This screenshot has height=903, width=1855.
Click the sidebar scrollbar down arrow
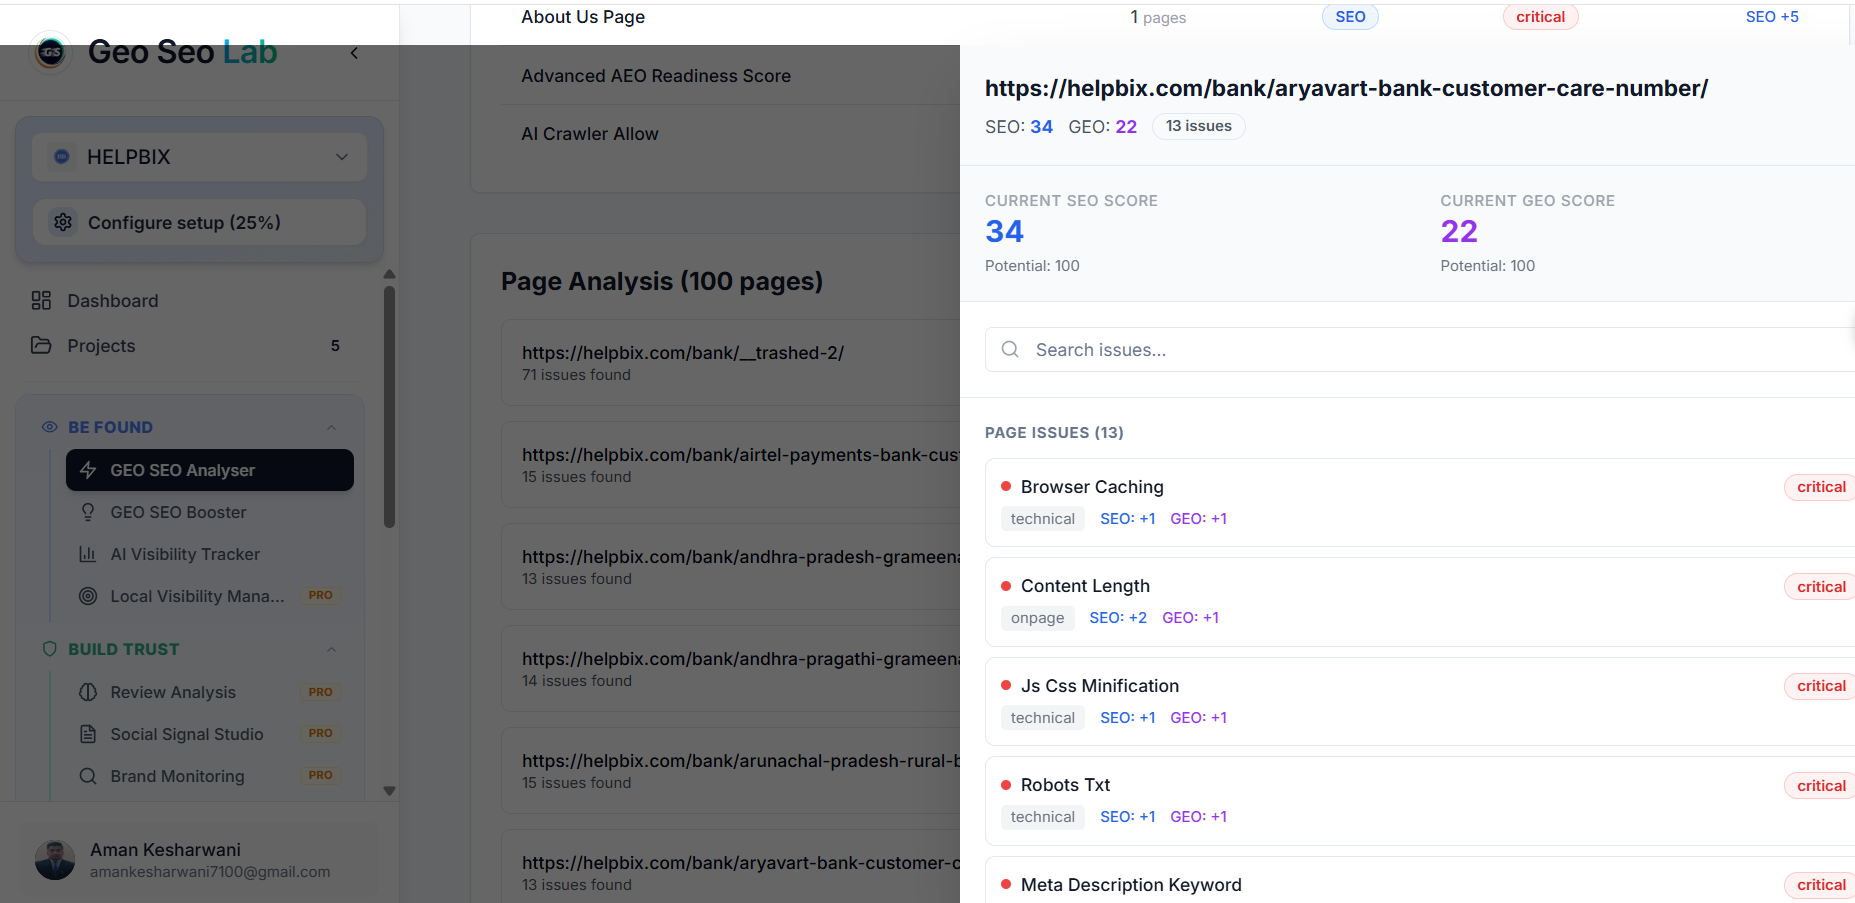point(390,791)
